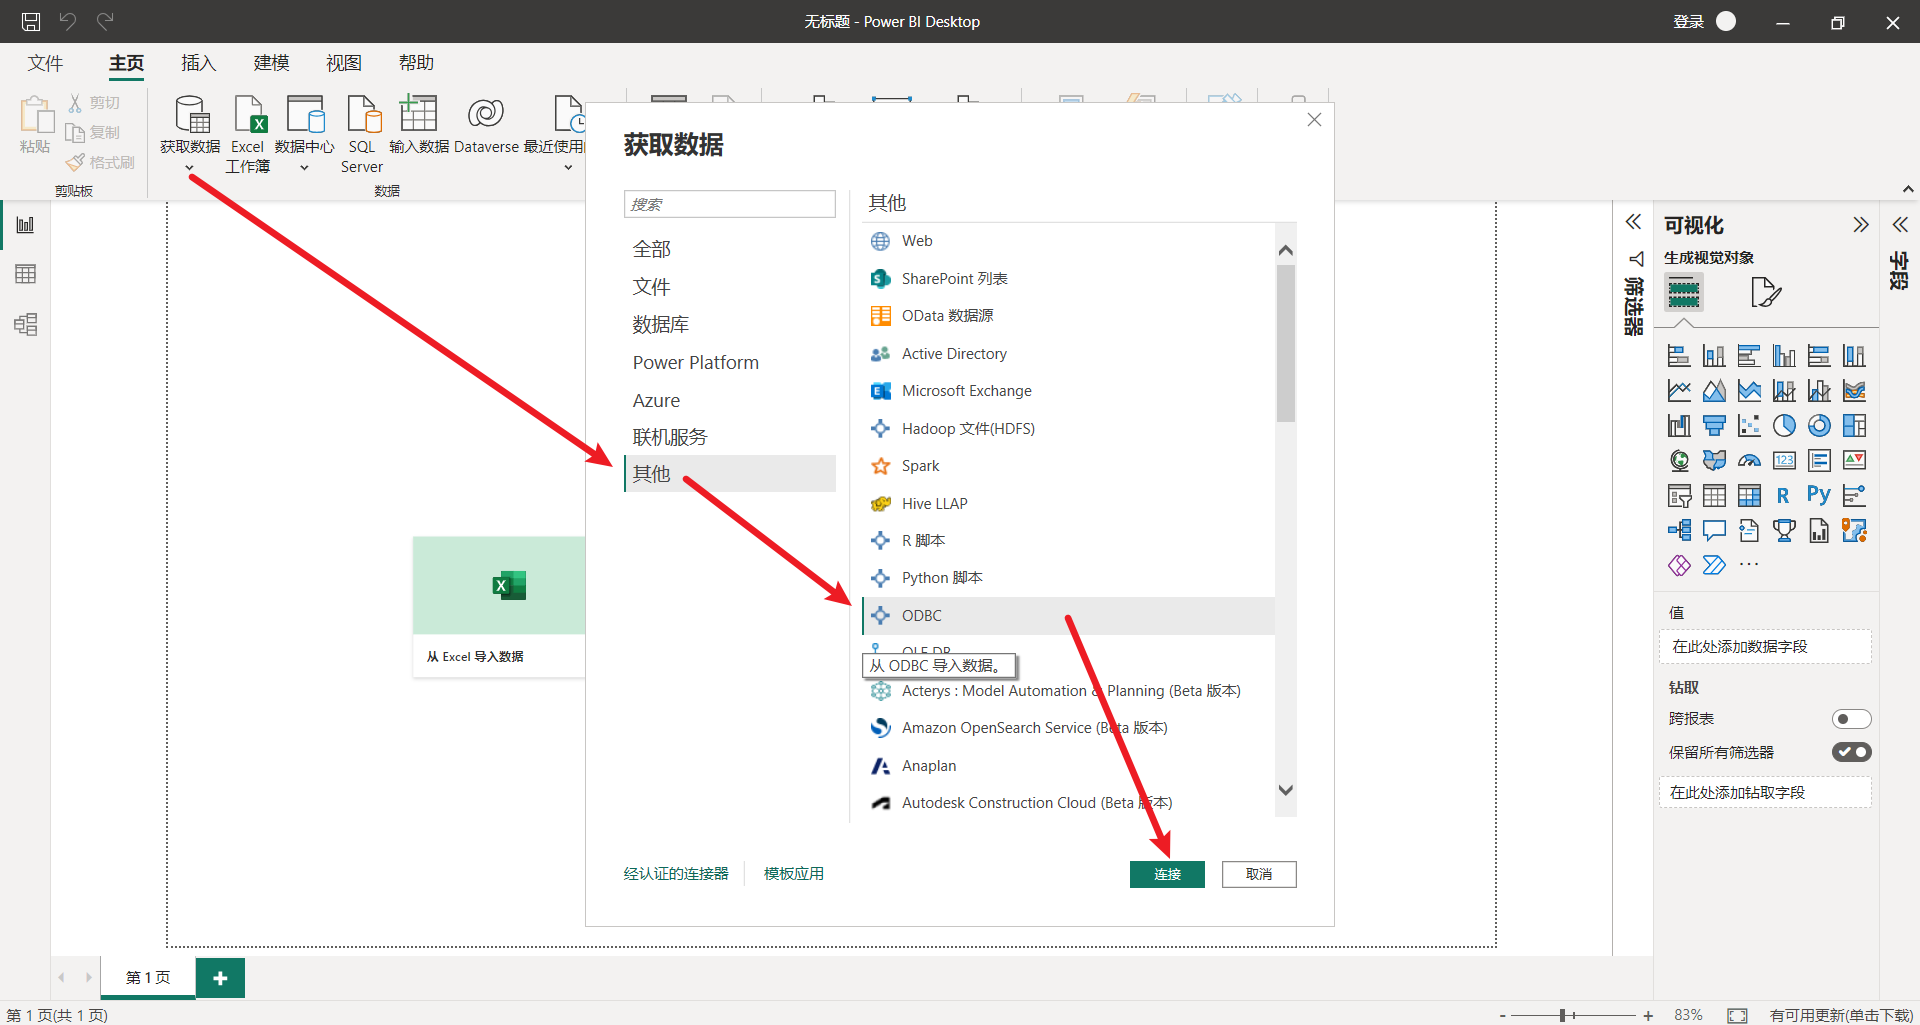Click the zoom out minus button
This screenshot has width=1920, height=1025.
[1503, 1015]
